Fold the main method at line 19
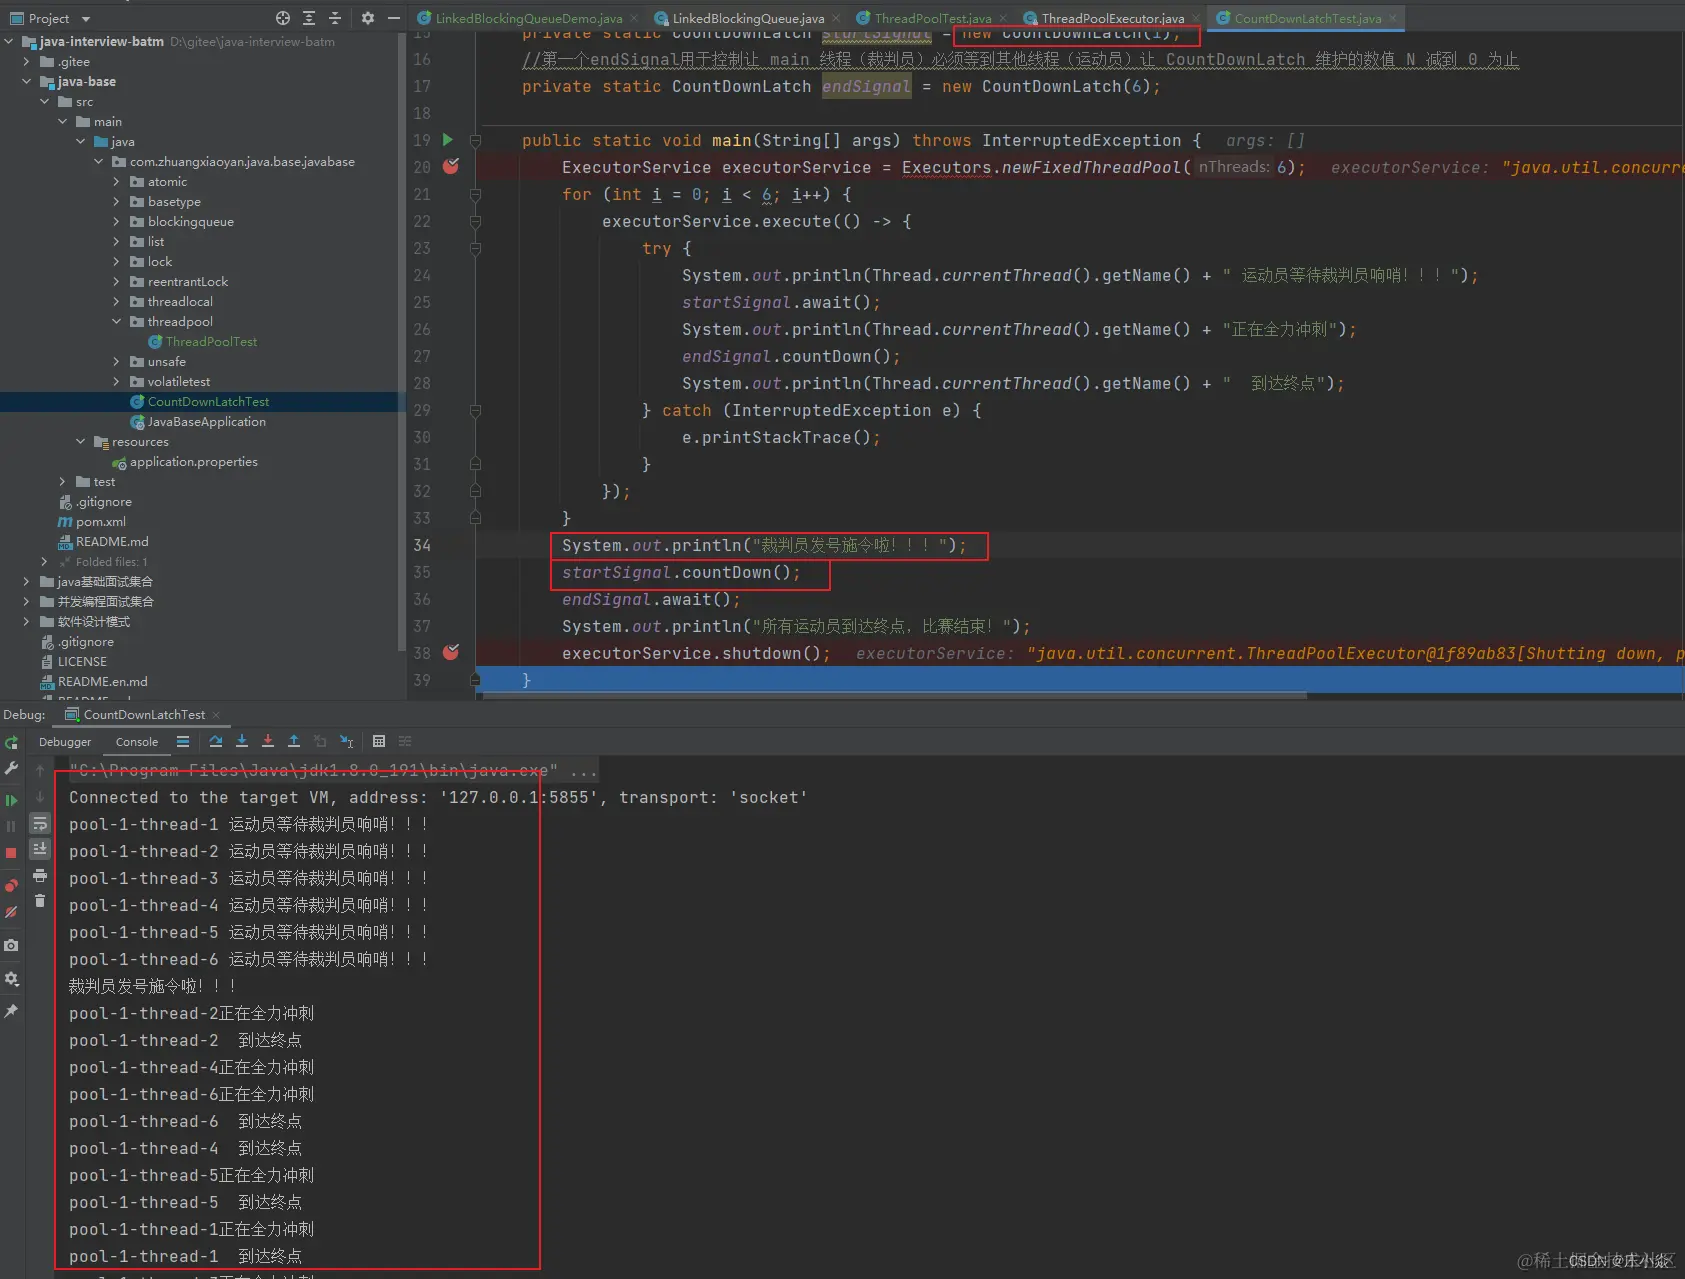The image size is (1685, 1279). point(476,141)
